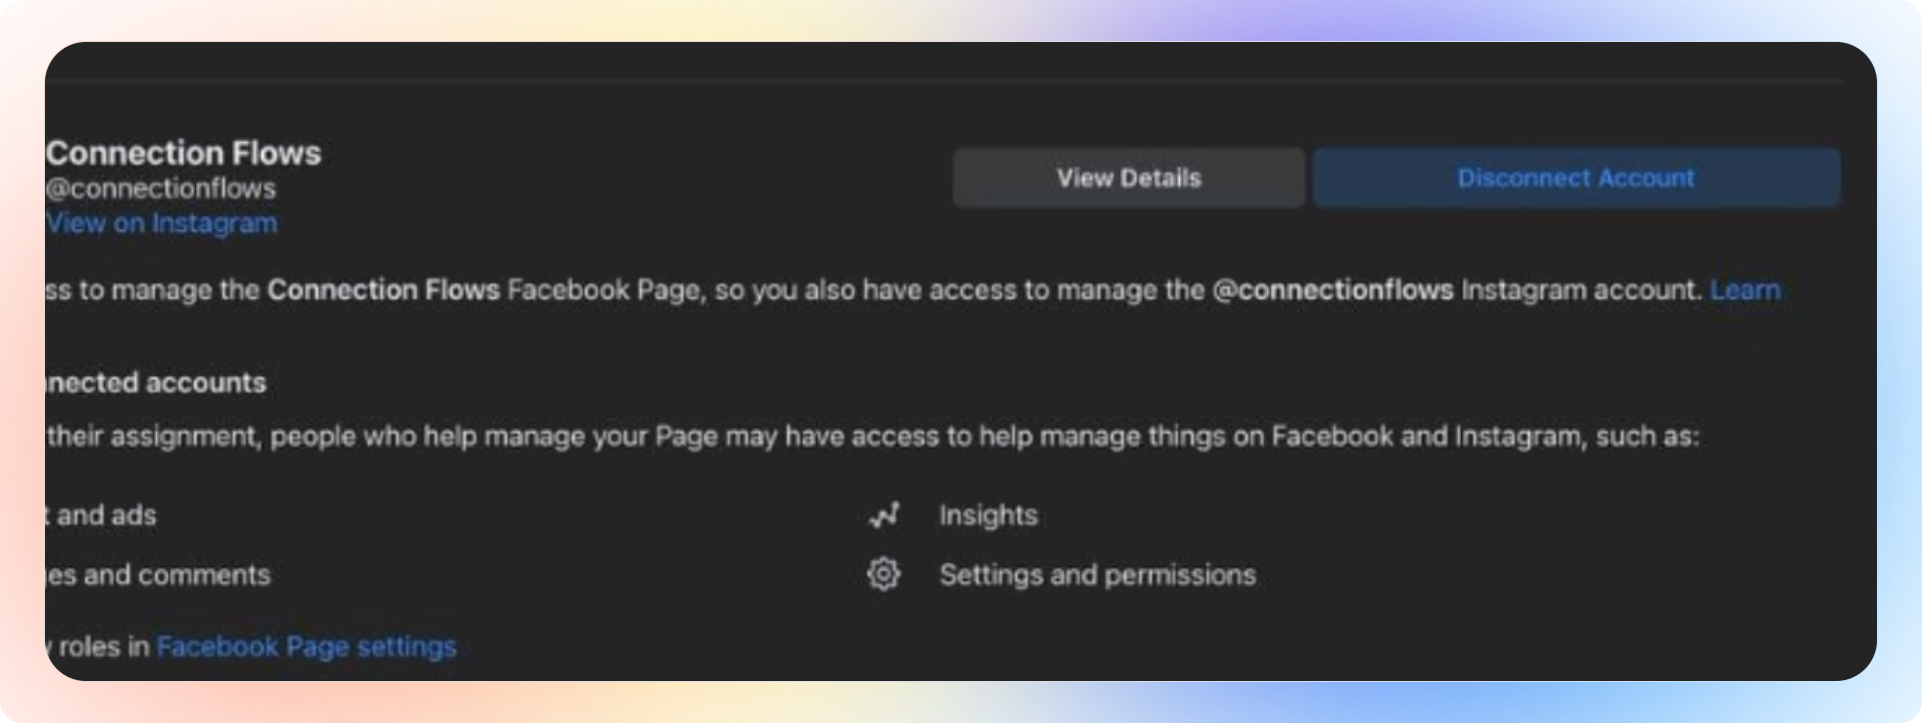1922x723 pixels.
Task: Click the Settings and permissions label
Action: pos(1097,575)
